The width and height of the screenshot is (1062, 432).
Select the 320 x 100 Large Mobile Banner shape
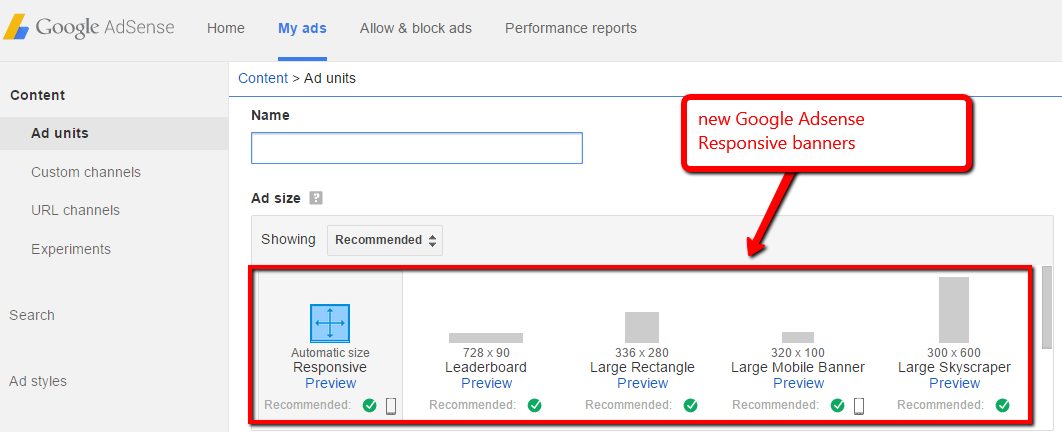click(797, 337)
